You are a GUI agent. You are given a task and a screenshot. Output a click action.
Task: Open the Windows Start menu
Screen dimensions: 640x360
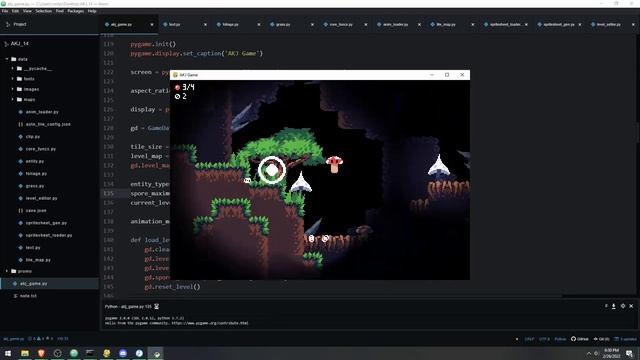pyautogui.click(x=8, y=353)
